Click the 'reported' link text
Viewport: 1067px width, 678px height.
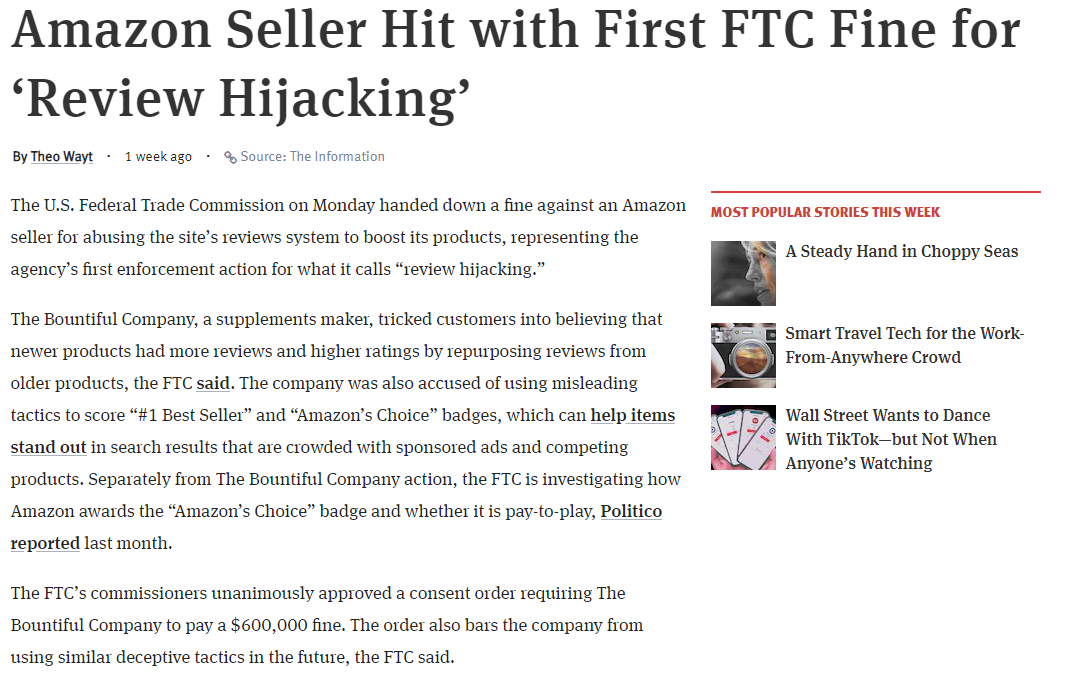[x=46, y=543]
